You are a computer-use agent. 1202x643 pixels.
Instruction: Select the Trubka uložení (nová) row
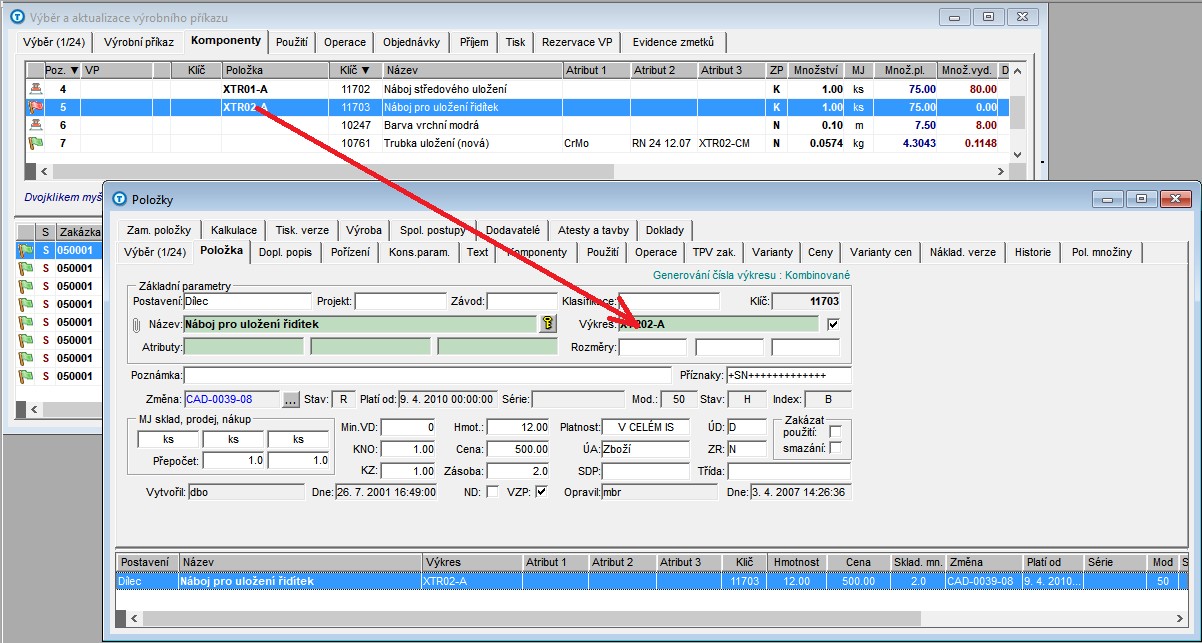click(517, 143)
